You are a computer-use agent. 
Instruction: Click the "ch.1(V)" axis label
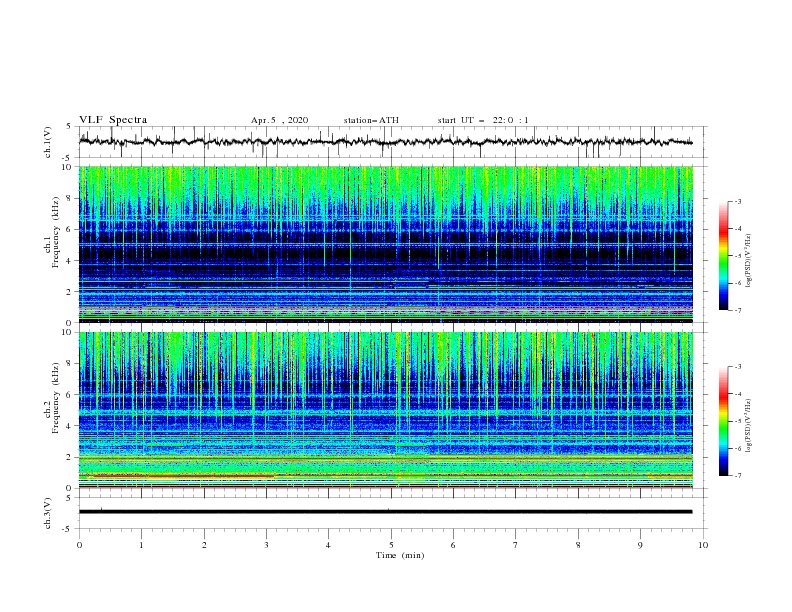click(x=48, y=142)
